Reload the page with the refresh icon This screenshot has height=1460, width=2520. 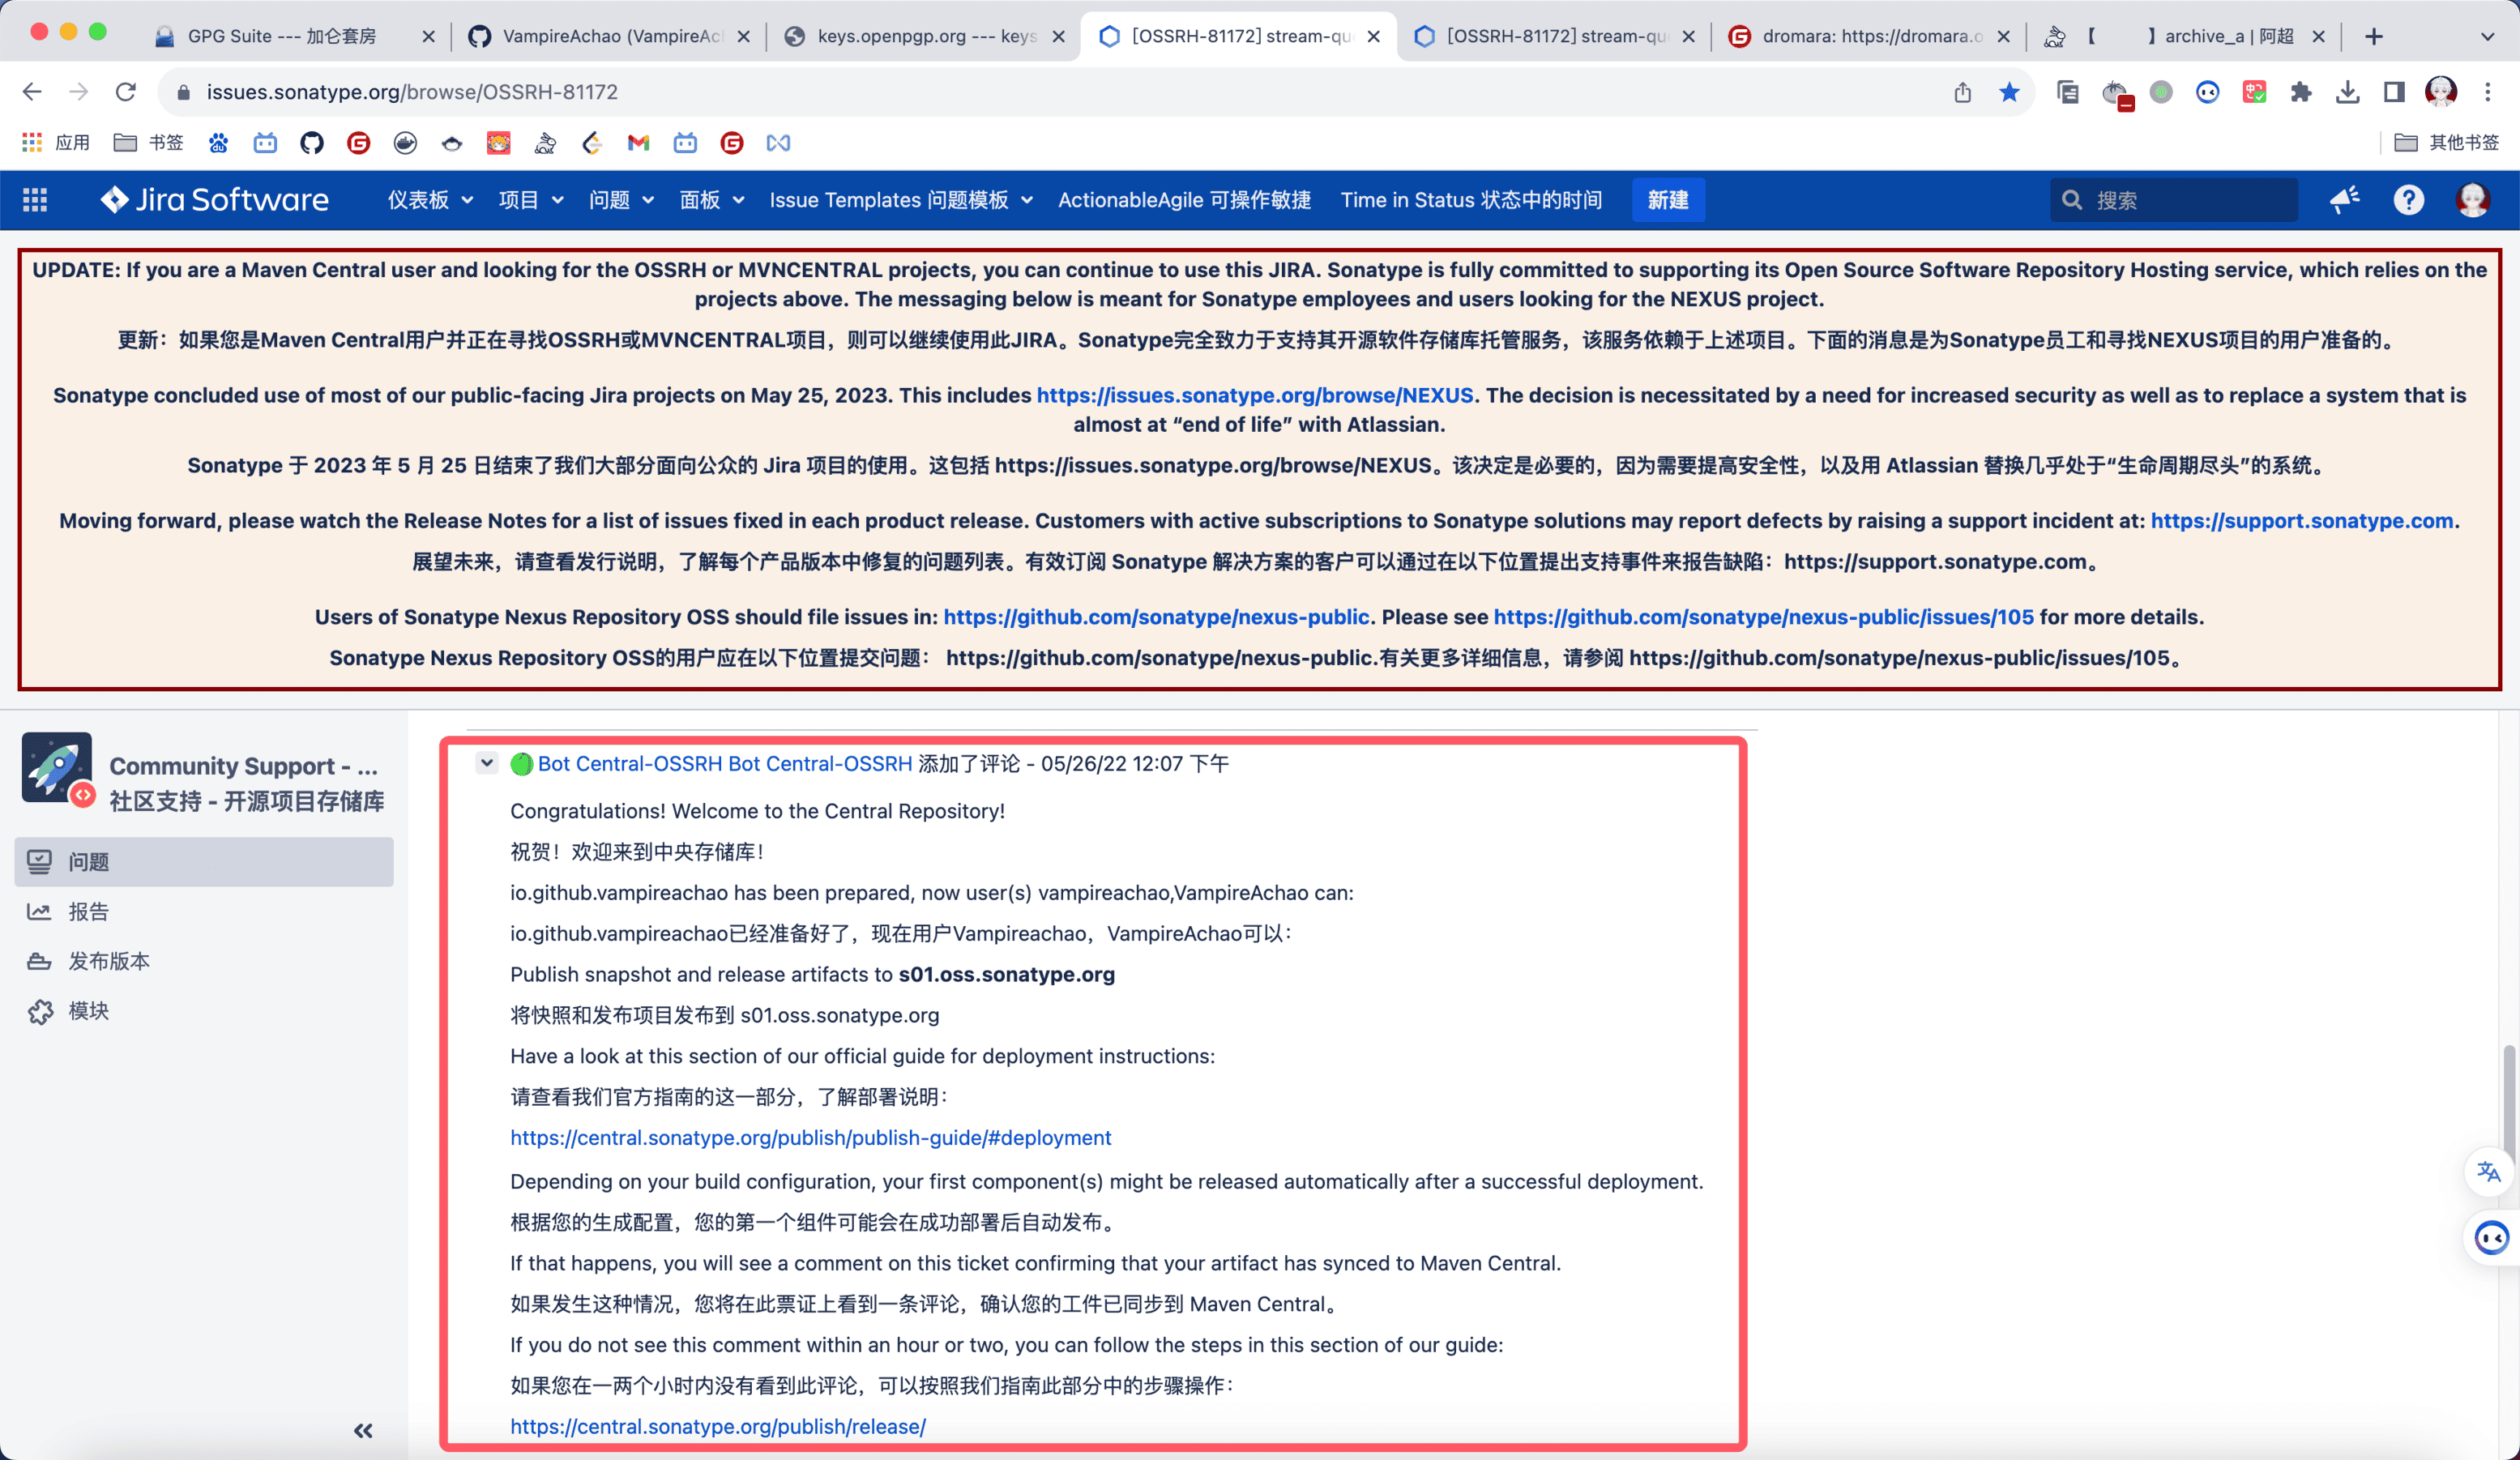pos(126,92)
